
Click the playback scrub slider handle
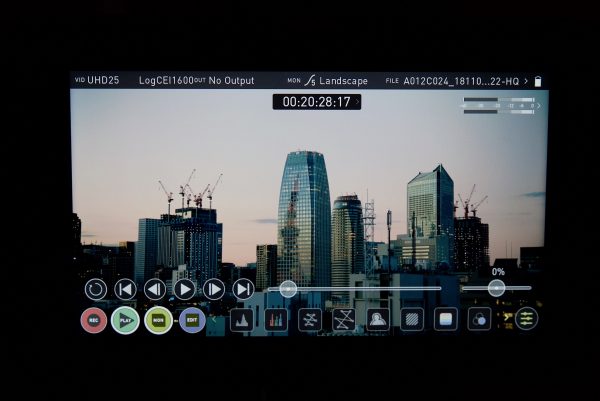coord(288,288)
